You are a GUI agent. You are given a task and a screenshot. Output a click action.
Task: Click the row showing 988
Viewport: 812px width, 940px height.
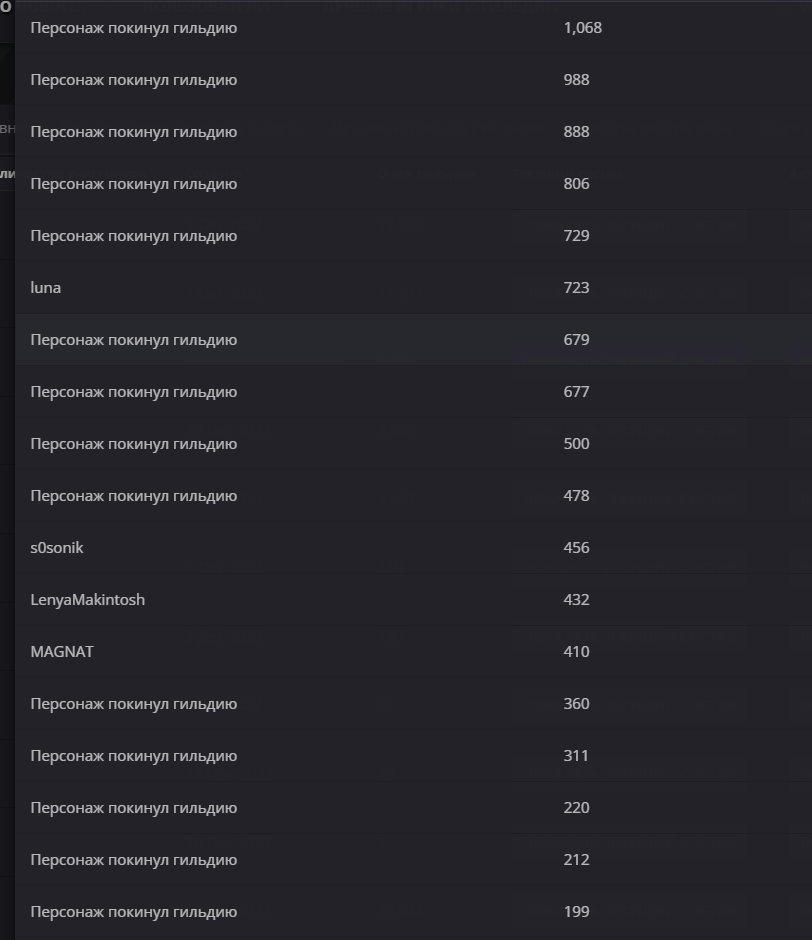coord(413,80)
